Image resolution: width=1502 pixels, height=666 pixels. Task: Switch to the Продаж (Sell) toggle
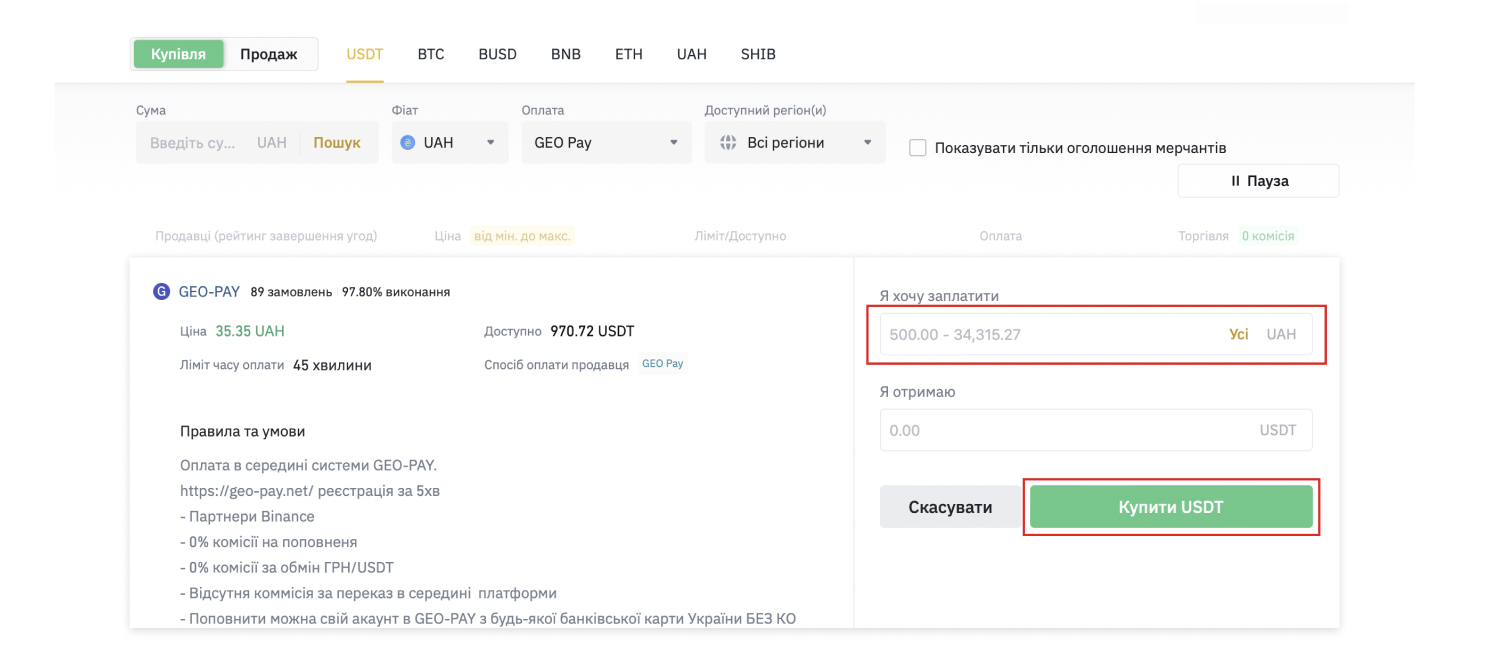pyautogui.click(x=269, y=54)
